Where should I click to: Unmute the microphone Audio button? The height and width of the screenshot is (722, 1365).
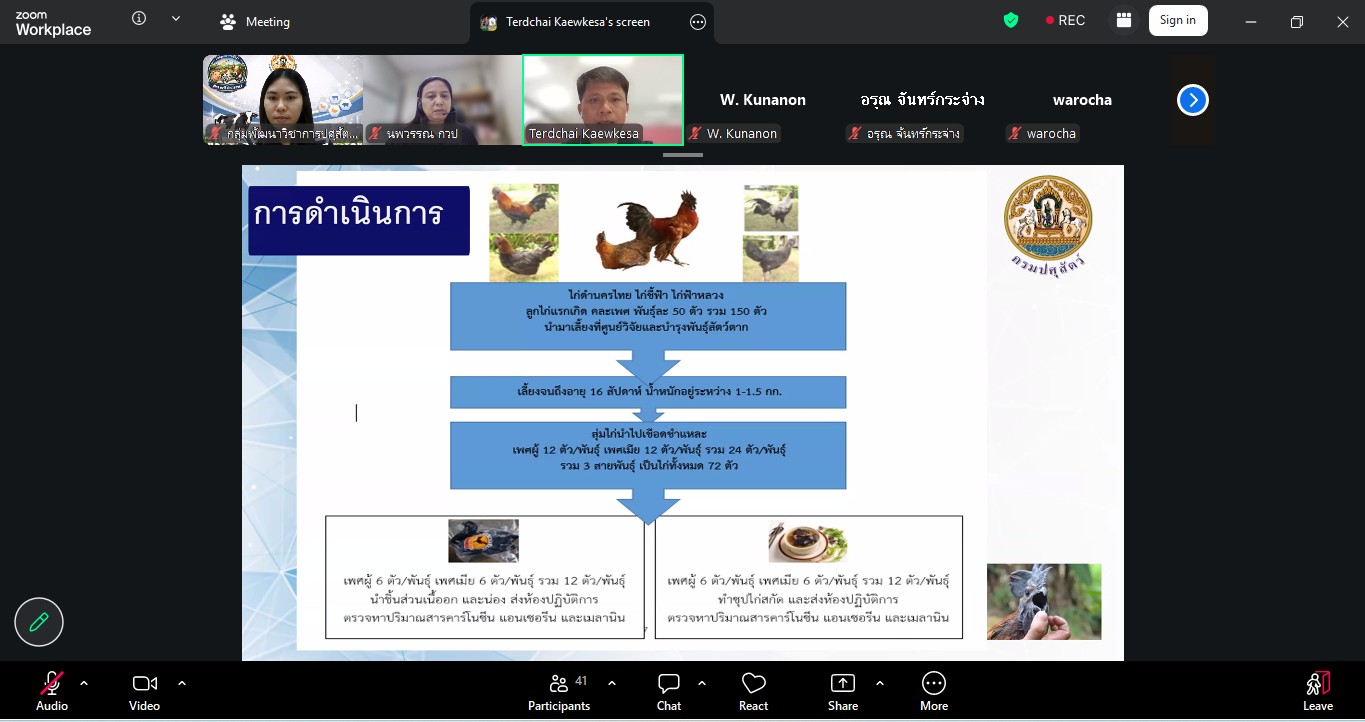click(52, 691)
